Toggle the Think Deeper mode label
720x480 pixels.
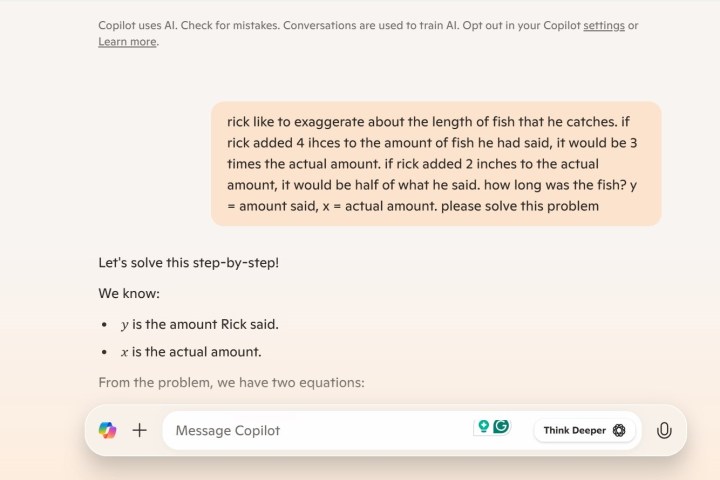tap(574, 430)
